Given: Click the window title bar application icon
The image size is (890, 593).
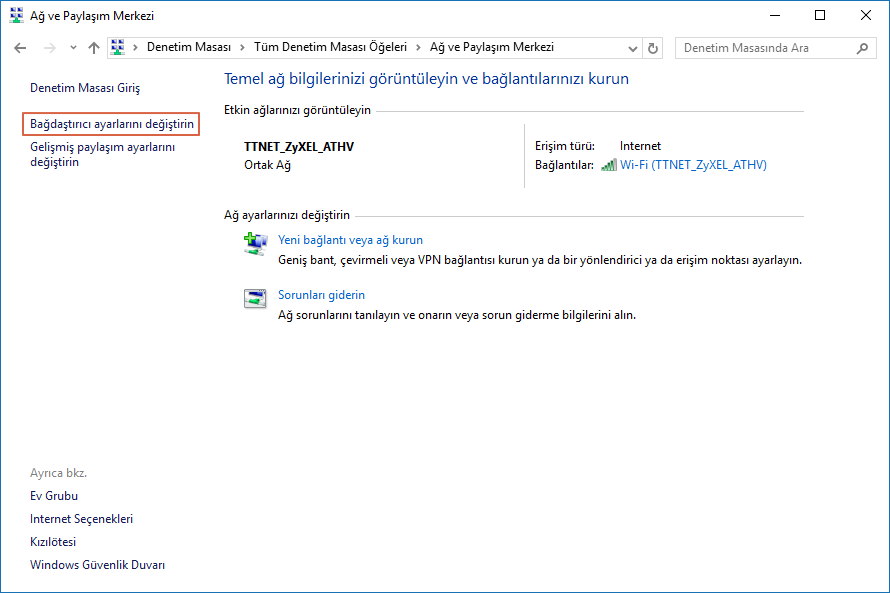Looking at the screenshot, I should click(x=18, y=15).
